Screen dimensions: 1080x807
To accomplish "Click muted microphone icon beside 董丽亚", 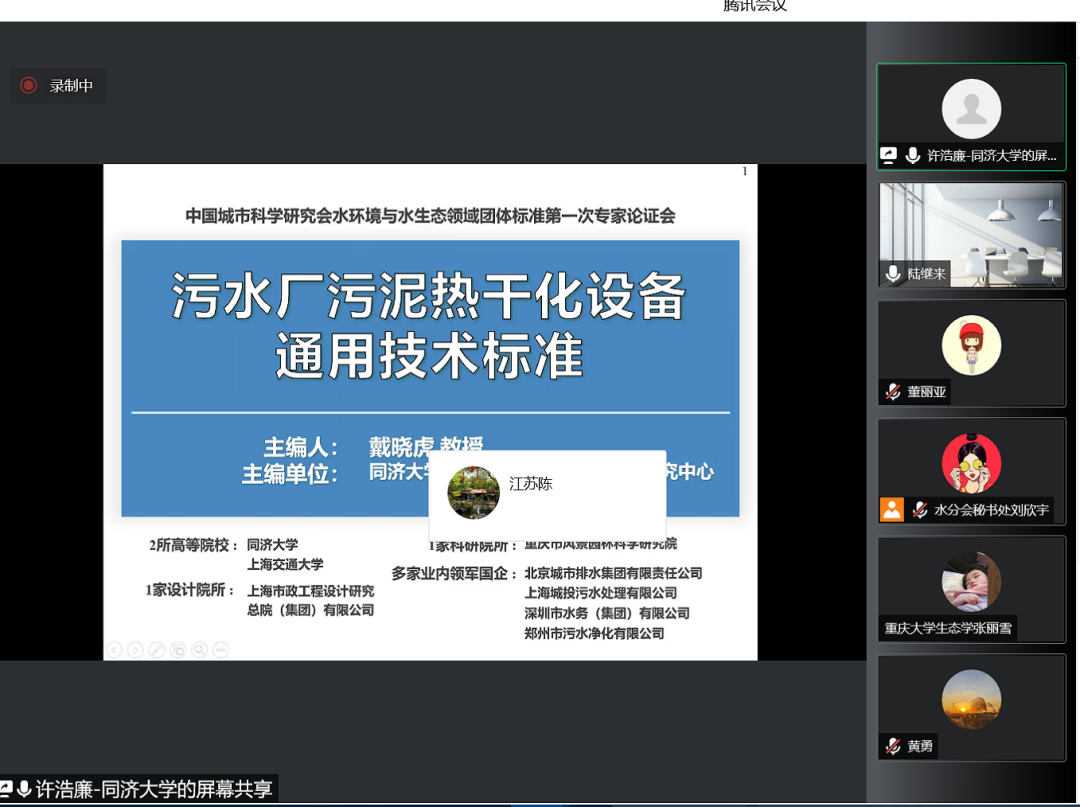I will (893, 392).
